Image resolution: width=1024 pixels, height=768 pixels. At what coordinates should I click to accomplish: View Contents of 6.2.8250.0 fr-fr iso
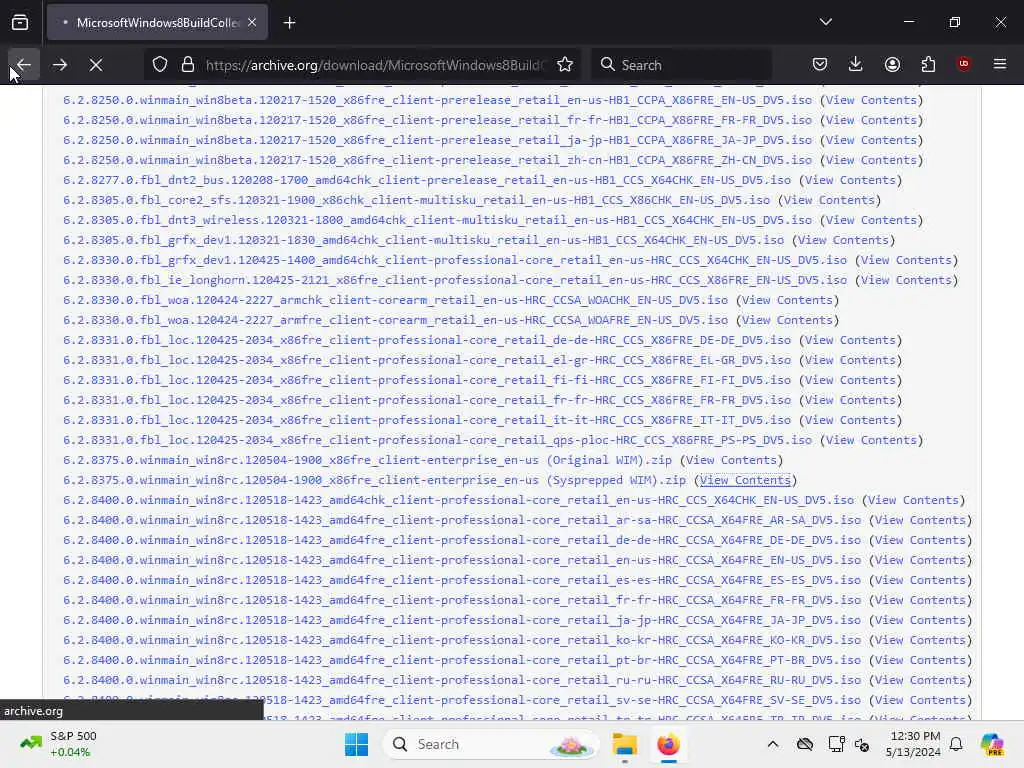tap(871, 120)
